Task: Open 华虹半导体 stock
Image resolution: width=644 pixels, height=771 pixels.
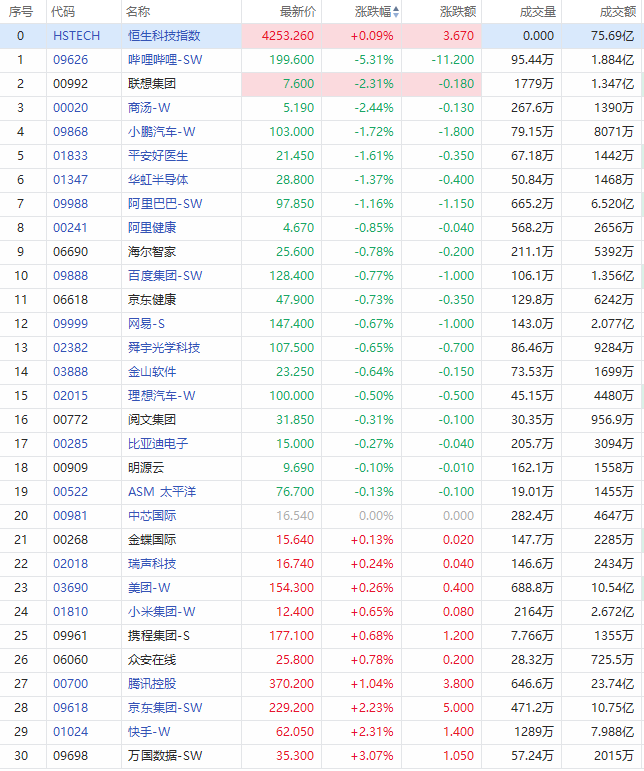Action: pos(158,180)
